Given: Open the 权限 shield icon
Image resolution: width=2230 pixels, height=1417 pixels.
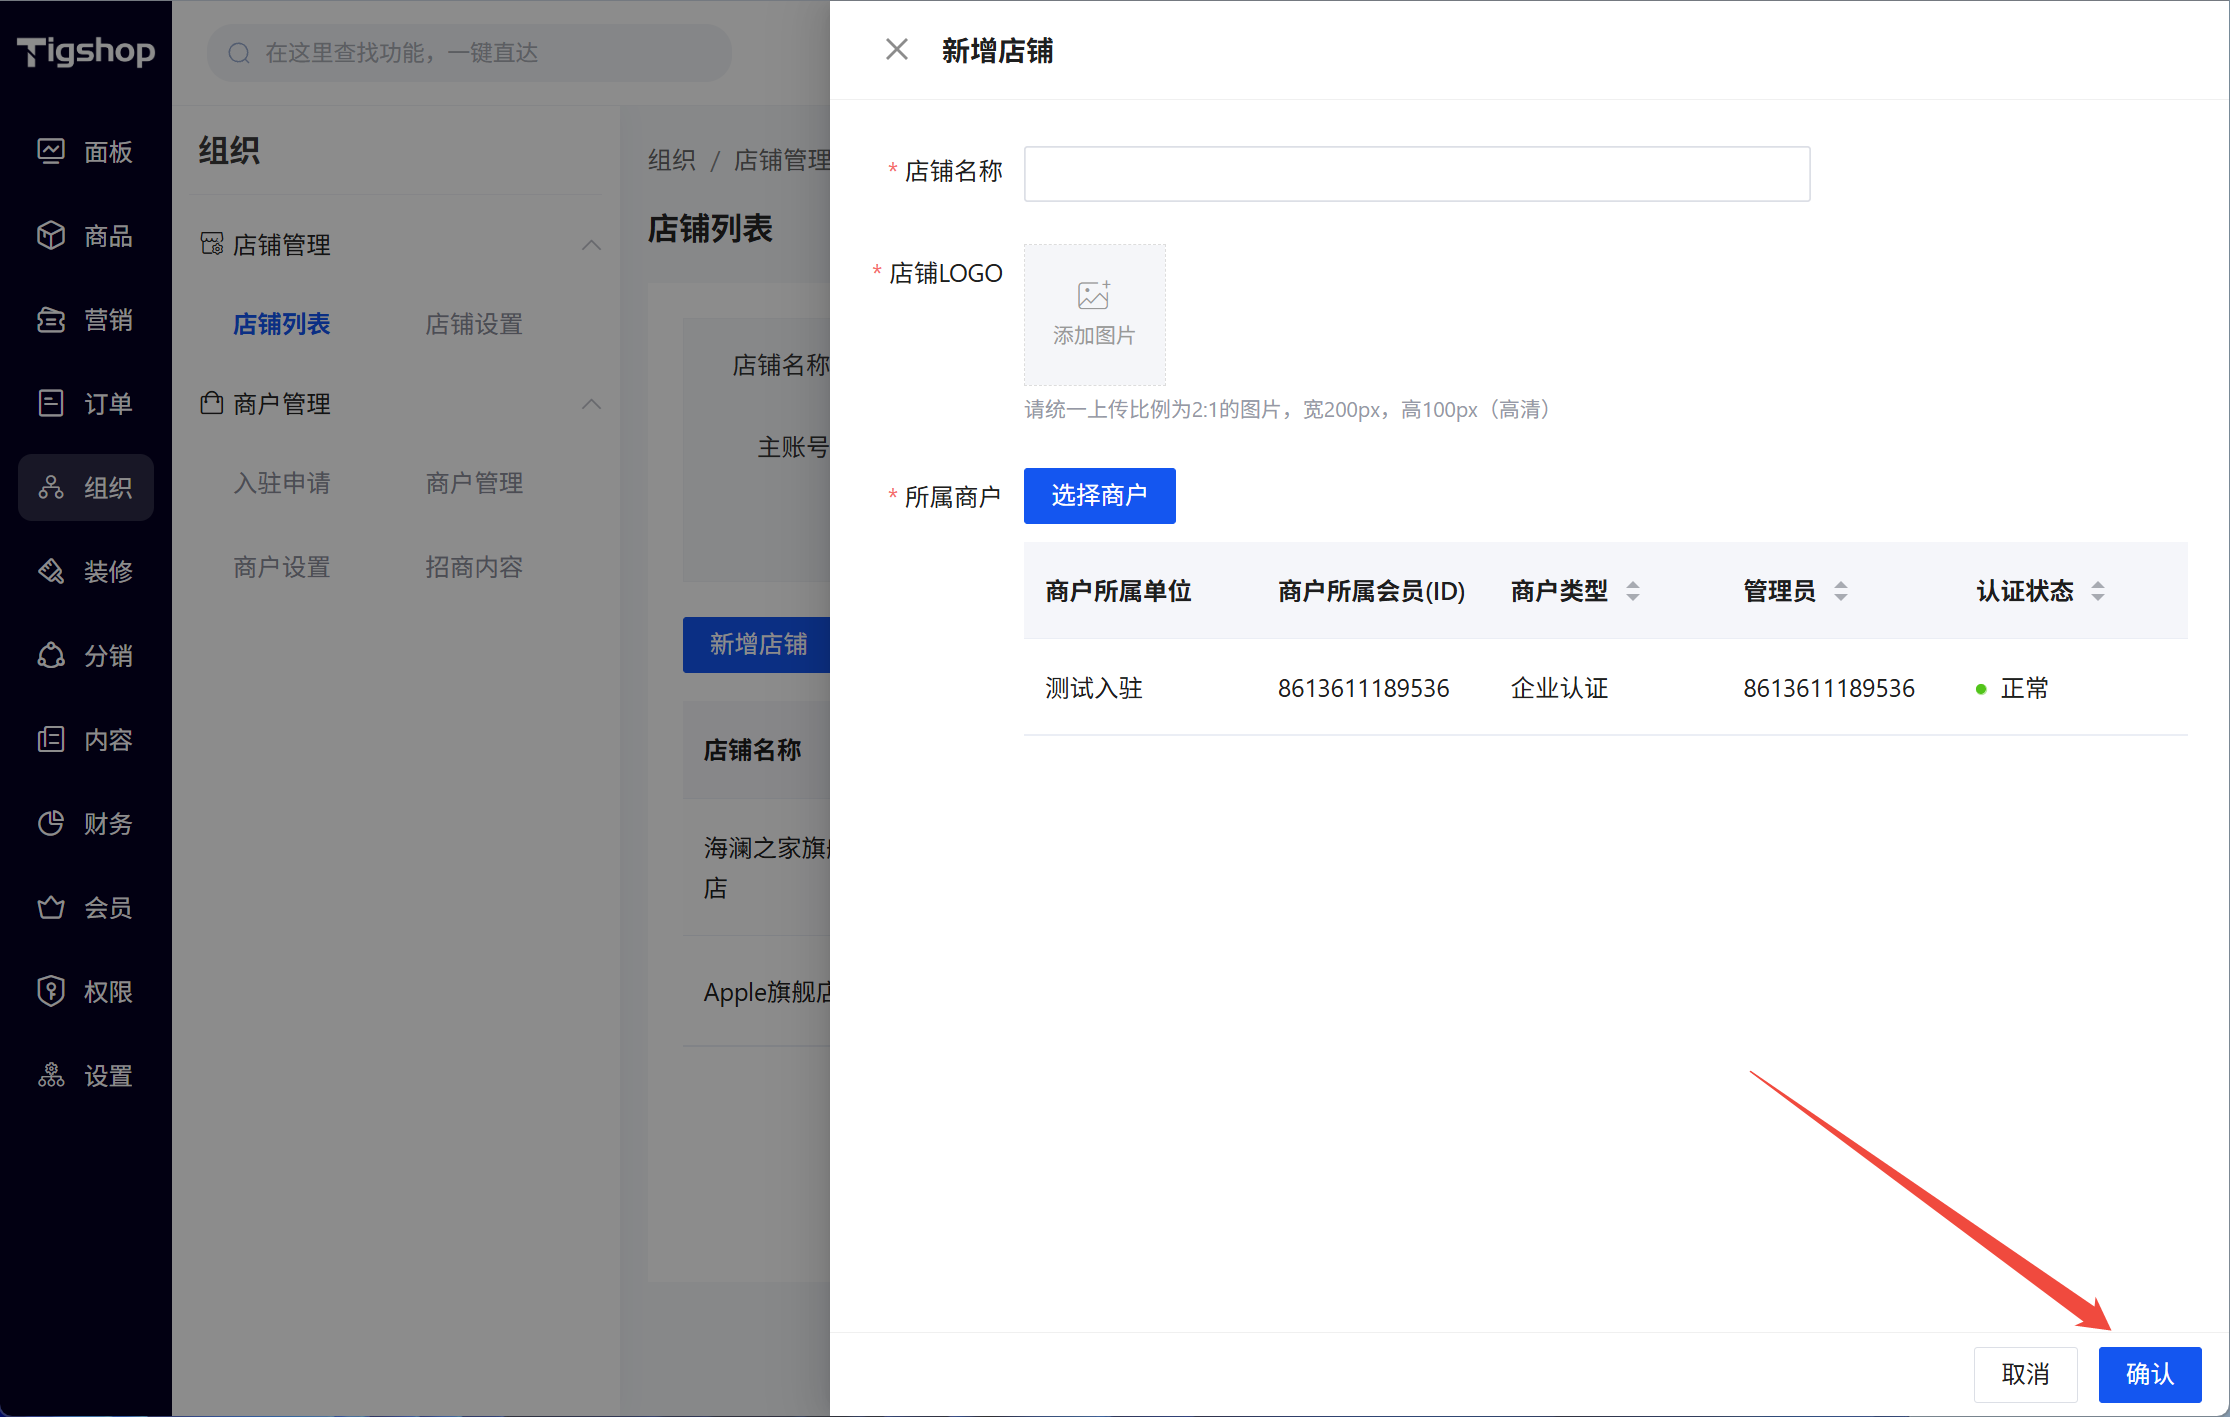Looking at the screenshot, I should pos(51,992).
